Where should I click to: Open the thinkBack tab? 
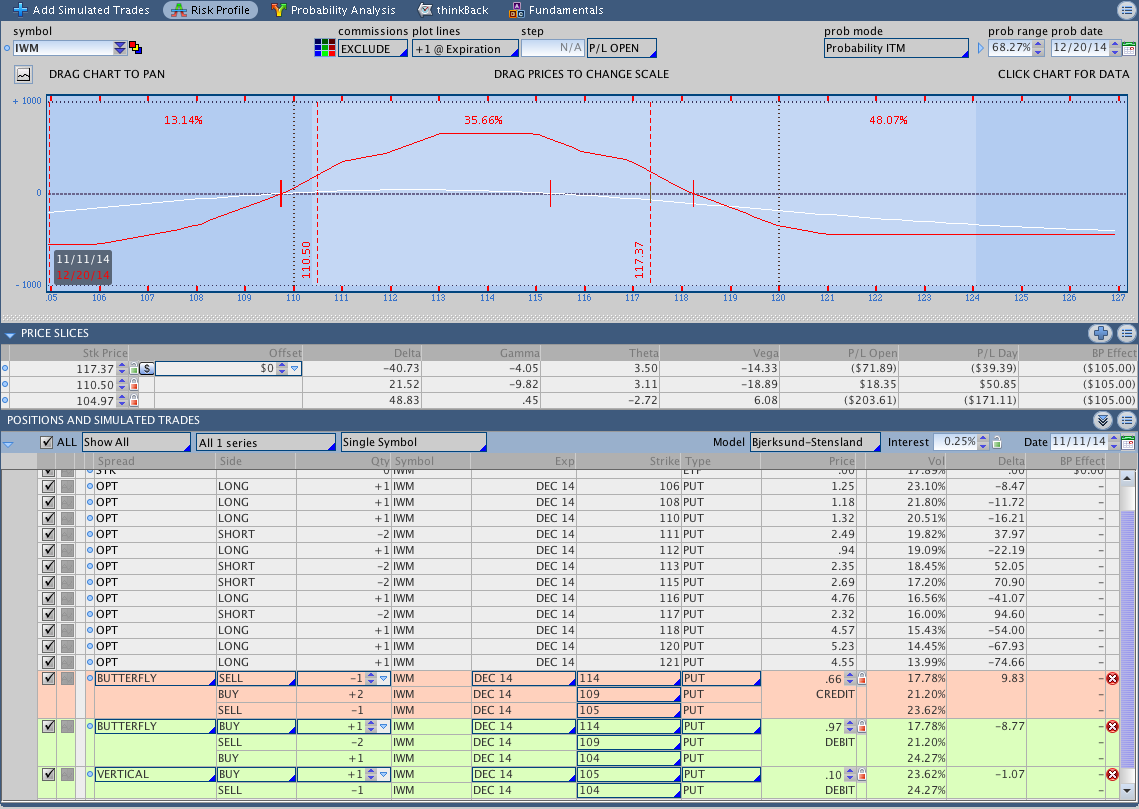tap(453, 10)
